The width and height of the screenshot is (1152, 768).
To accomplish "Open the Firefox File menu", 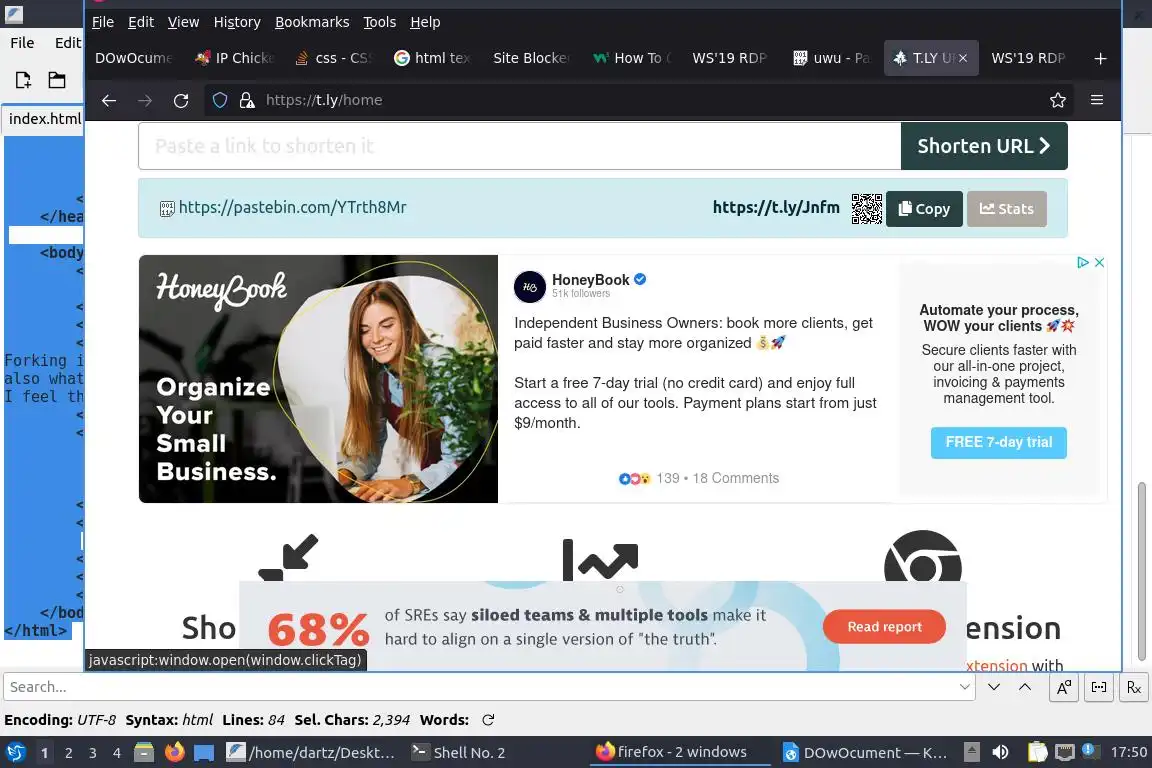I will pyautogui.click(x=103, y=22).
